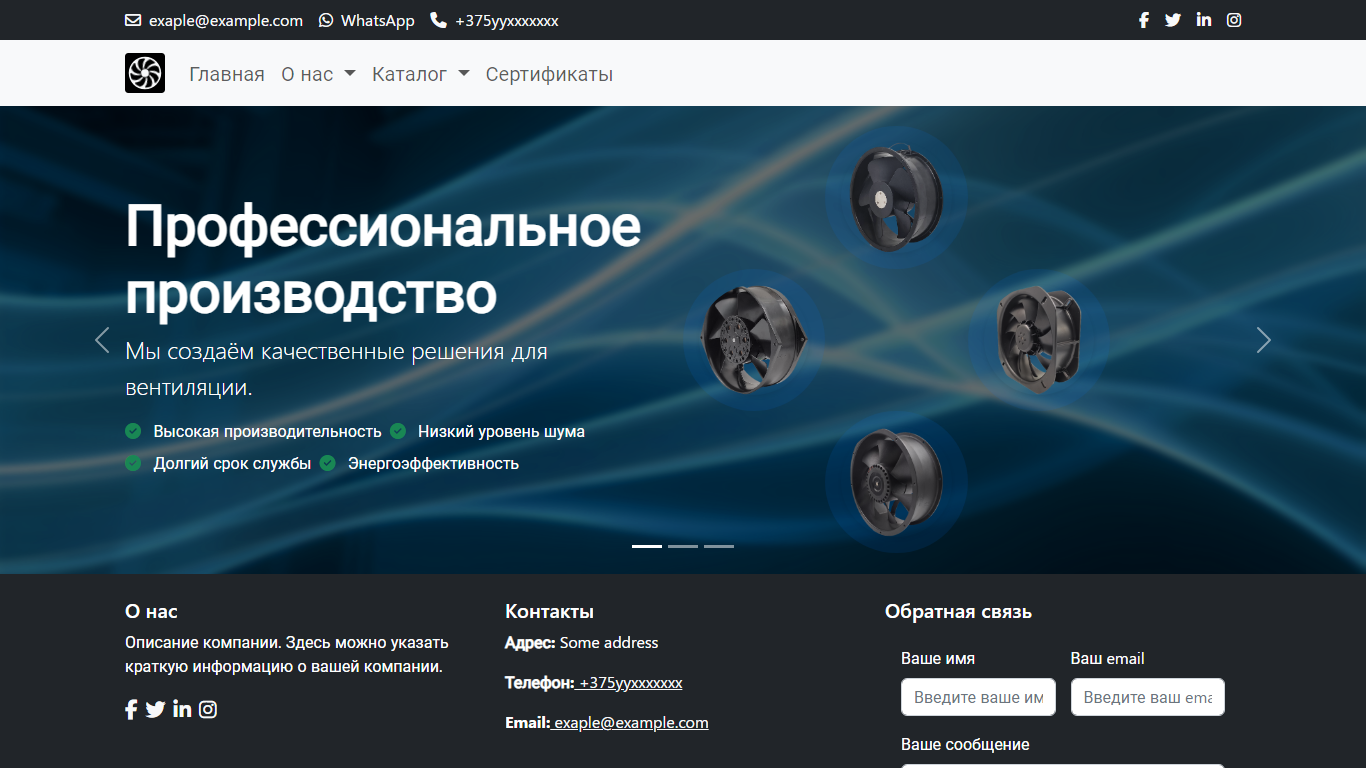Click the footer Facebook icon under О нас
The width and height of the screenshot is (1366, 768).
(x=131, y=710)
